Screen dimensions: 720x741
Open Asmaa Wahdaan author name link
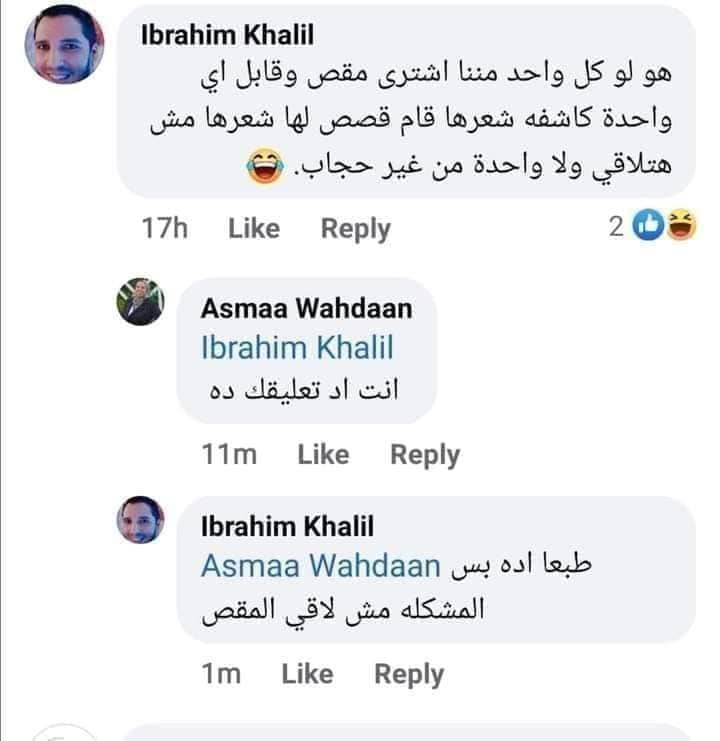(306, 308)
